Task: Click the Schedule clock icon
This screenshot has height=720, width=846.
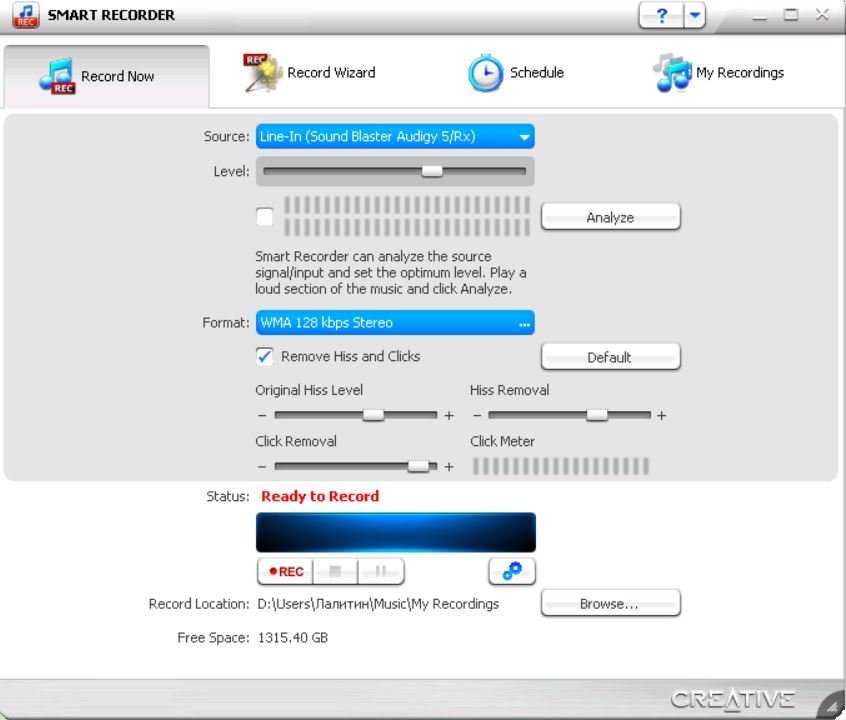Action: [x=486, y=73]
